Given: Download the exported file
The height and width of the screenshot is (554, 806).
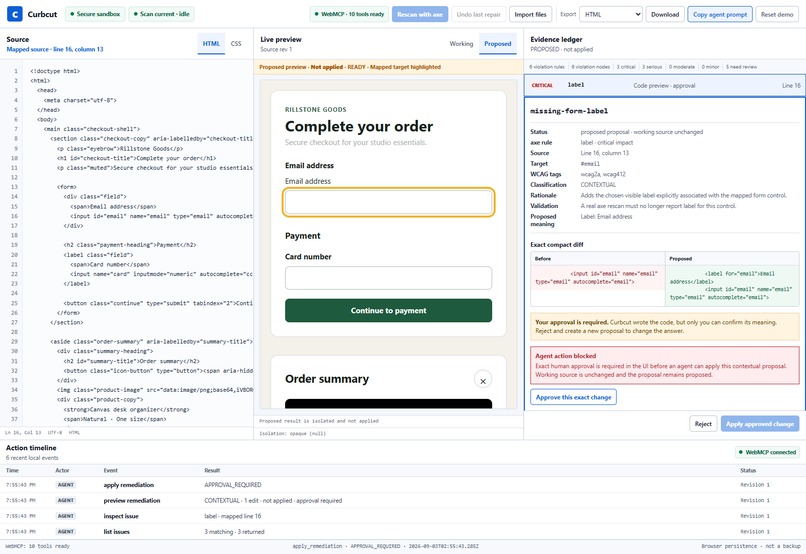Looking at the screenshot, I should (665, 14).
